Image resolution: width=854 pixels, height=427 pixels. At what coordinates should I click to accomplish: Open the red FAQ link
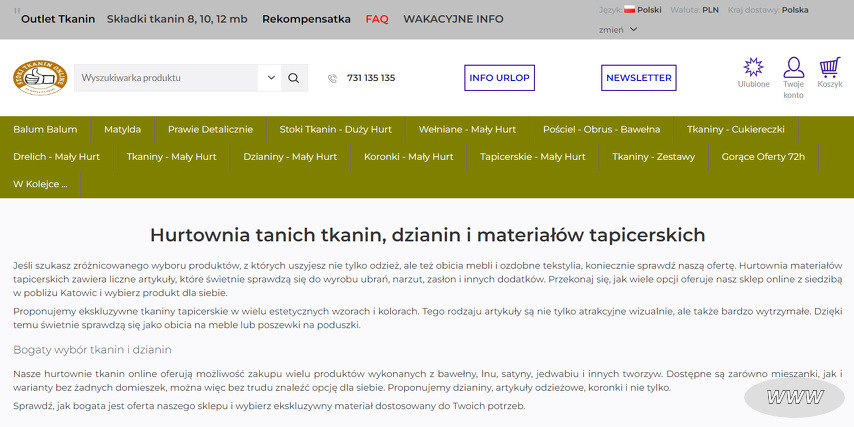377,19
